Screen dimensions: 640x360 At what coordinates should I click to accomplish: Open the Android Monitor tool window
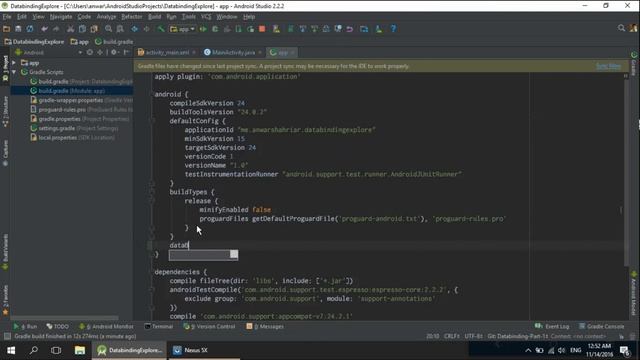click(x=106, y=327)
